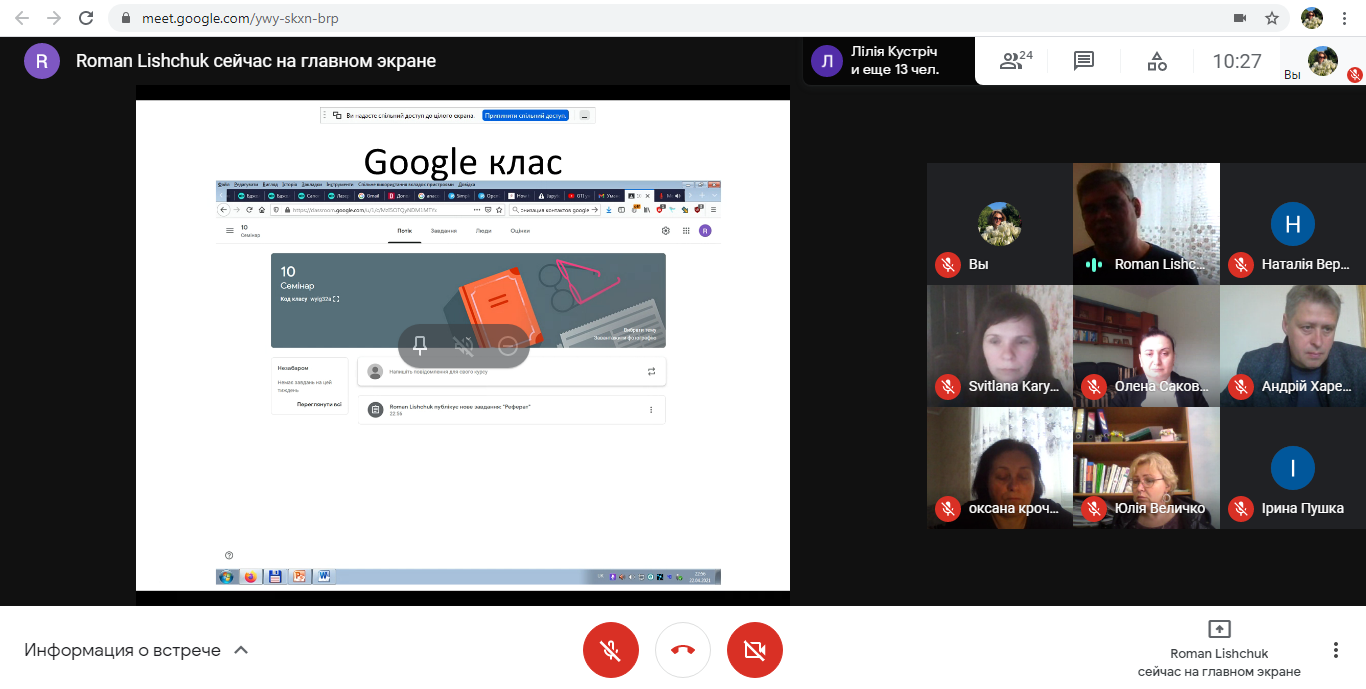Image resolution: width=1366 pixels, height=689 pixels.
Task: Click the Переглянути всі link in shared screen
Action: (x=319, y=405)
